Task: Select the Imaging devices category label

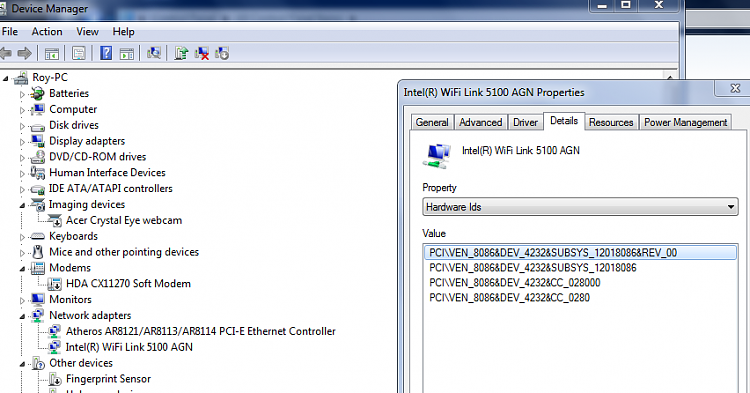Action: click(x=87, y=205)
